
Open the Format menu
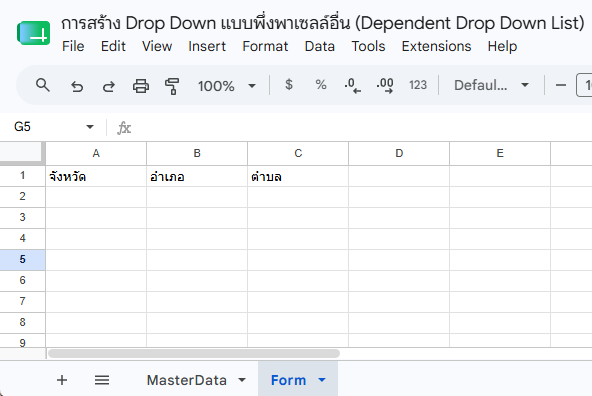tap(265, 46)
